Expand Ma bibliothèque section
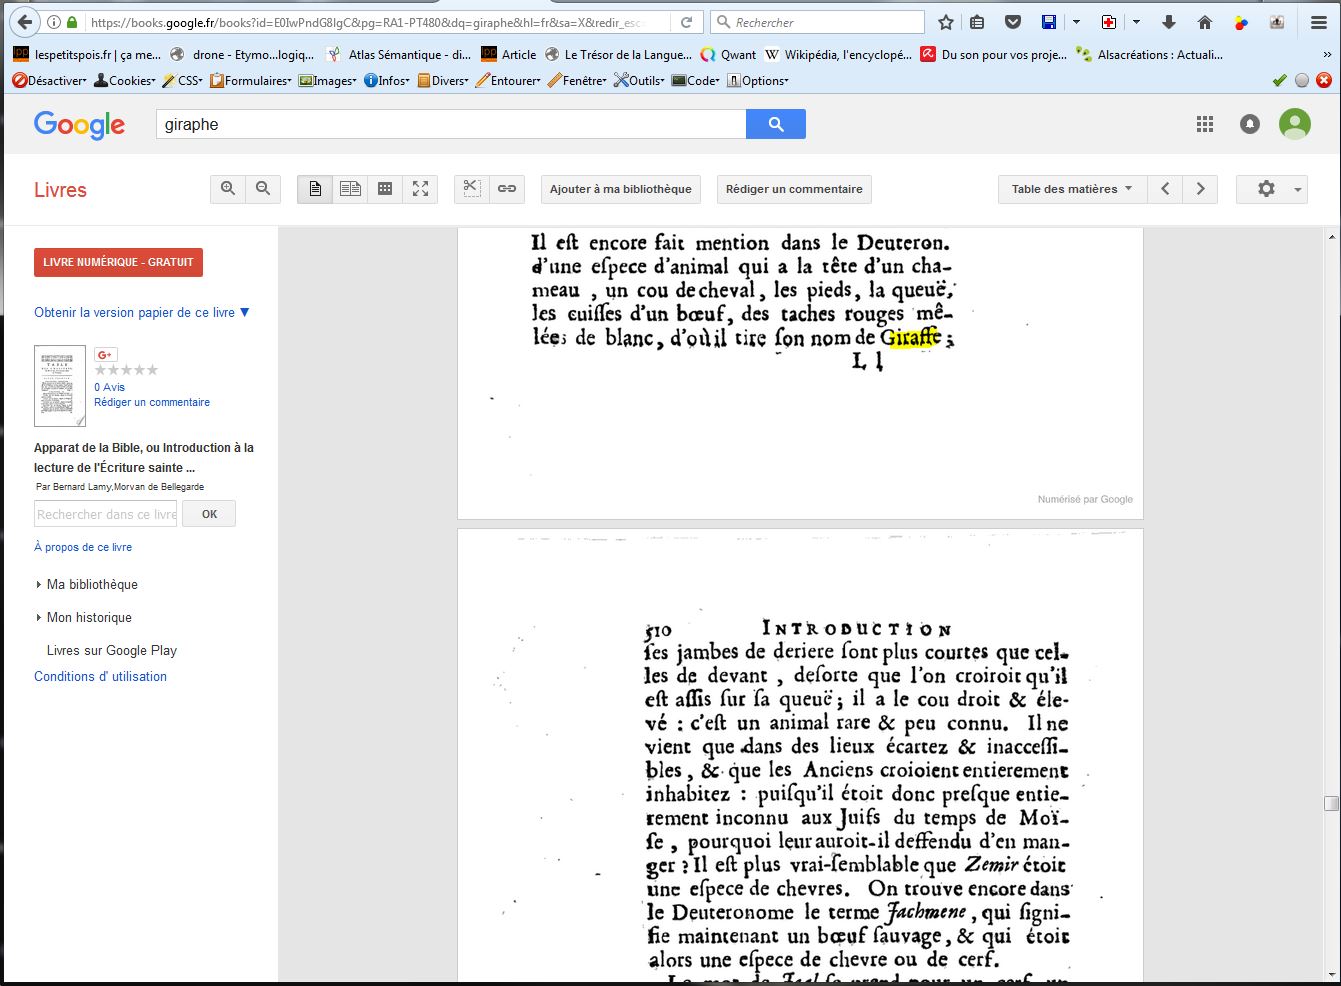This screenshot has width=1341, height=986. [91, 584]
